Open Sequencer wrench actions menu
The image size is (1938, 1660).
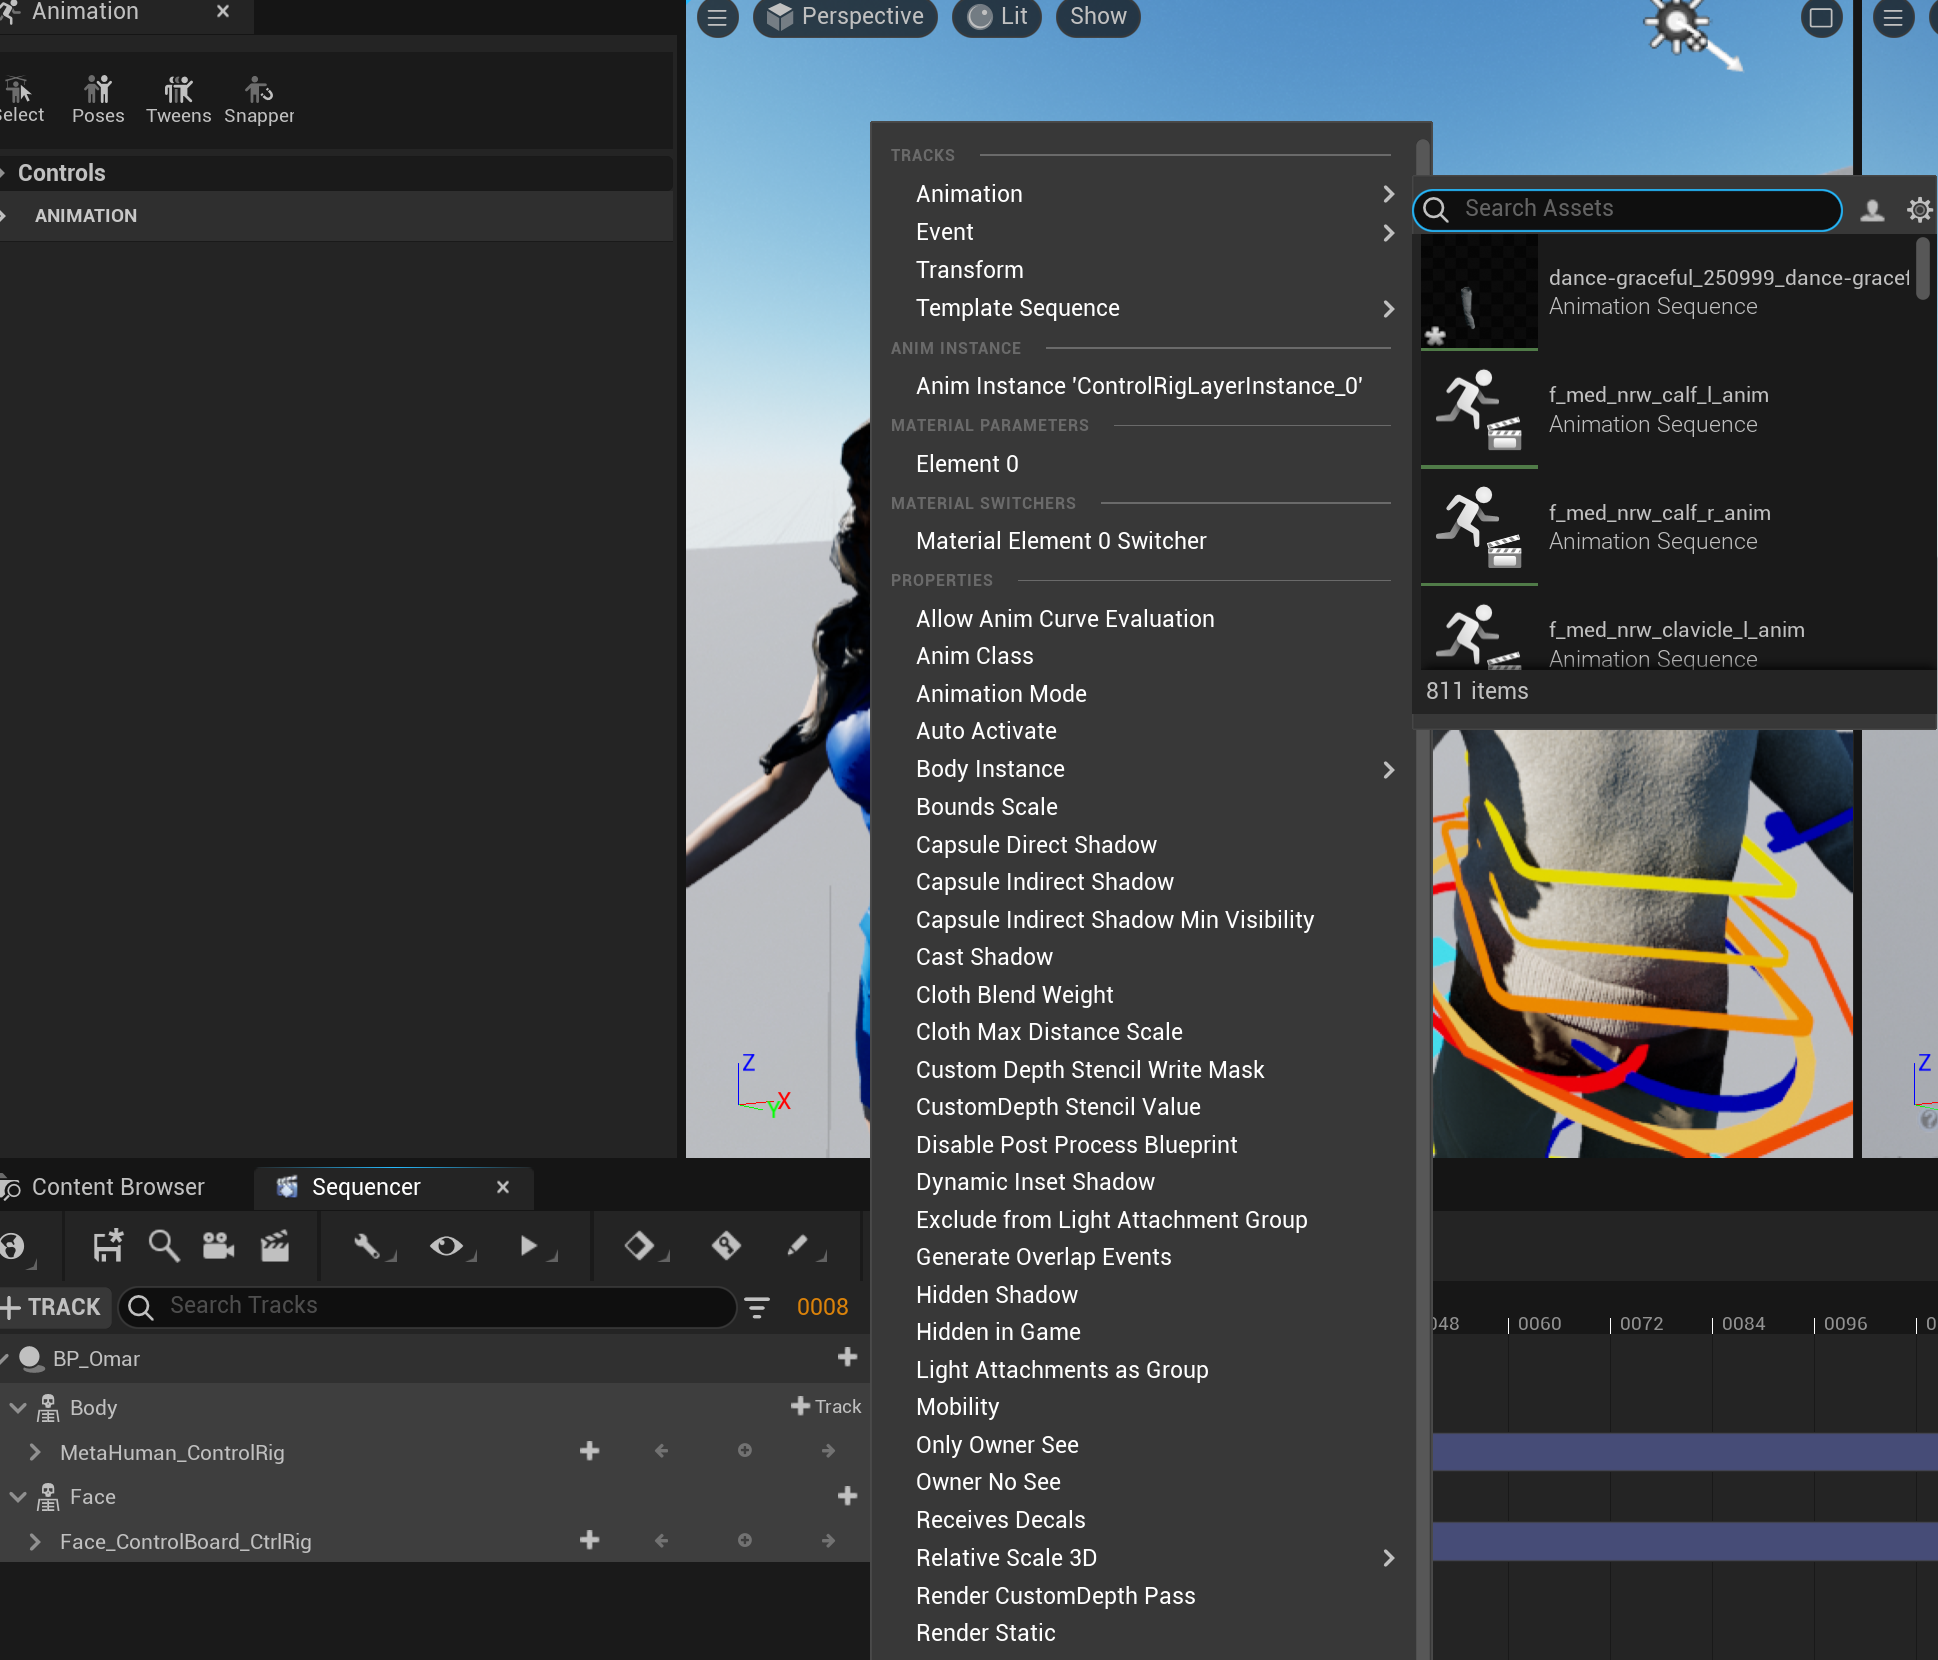[x=368, y=1246]
